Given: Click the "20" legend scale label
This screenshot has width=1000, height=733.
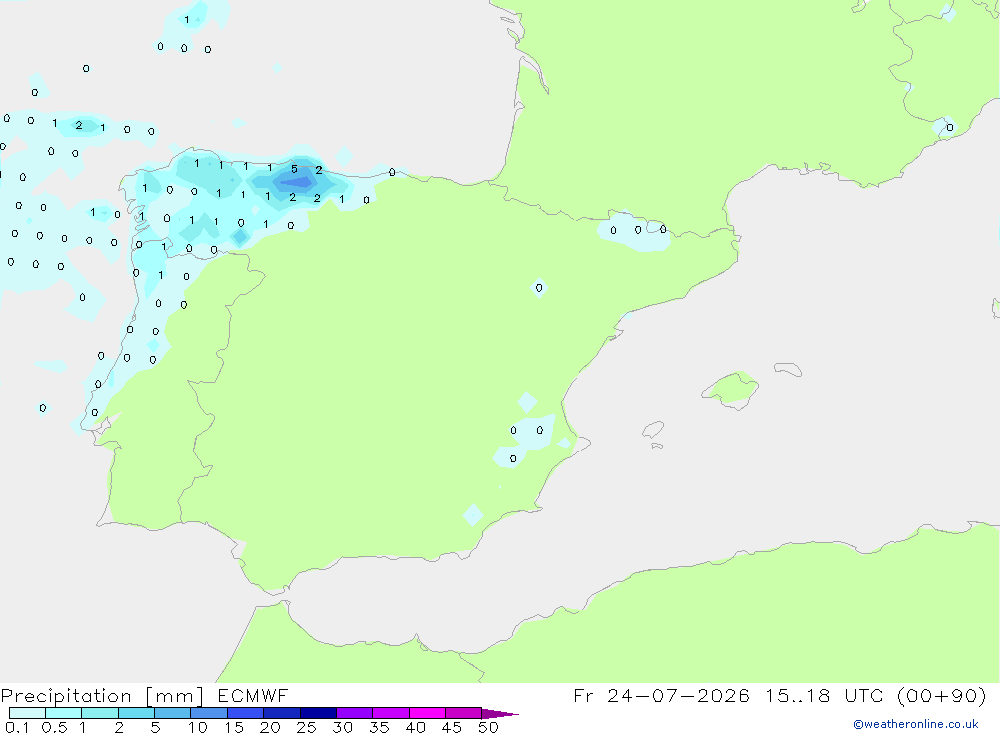Looking at the screenshot, I should [270, 727].
